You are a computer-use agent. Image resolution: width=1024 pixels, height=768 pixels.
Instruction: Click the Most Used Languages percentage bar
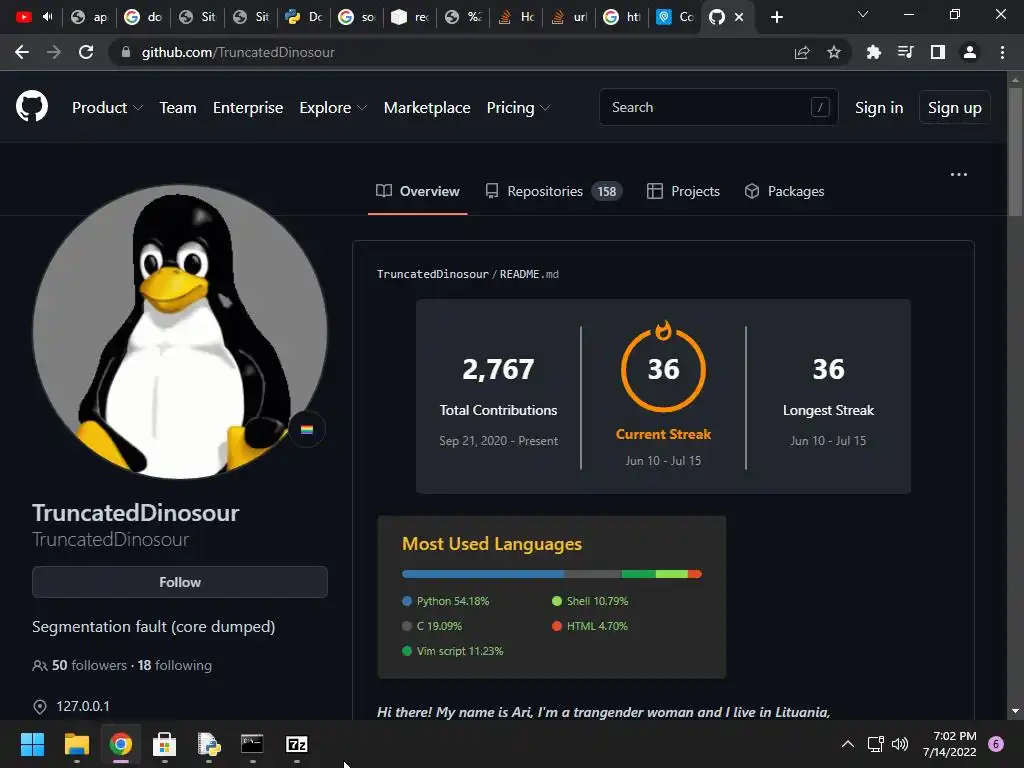tap(552, 574)
